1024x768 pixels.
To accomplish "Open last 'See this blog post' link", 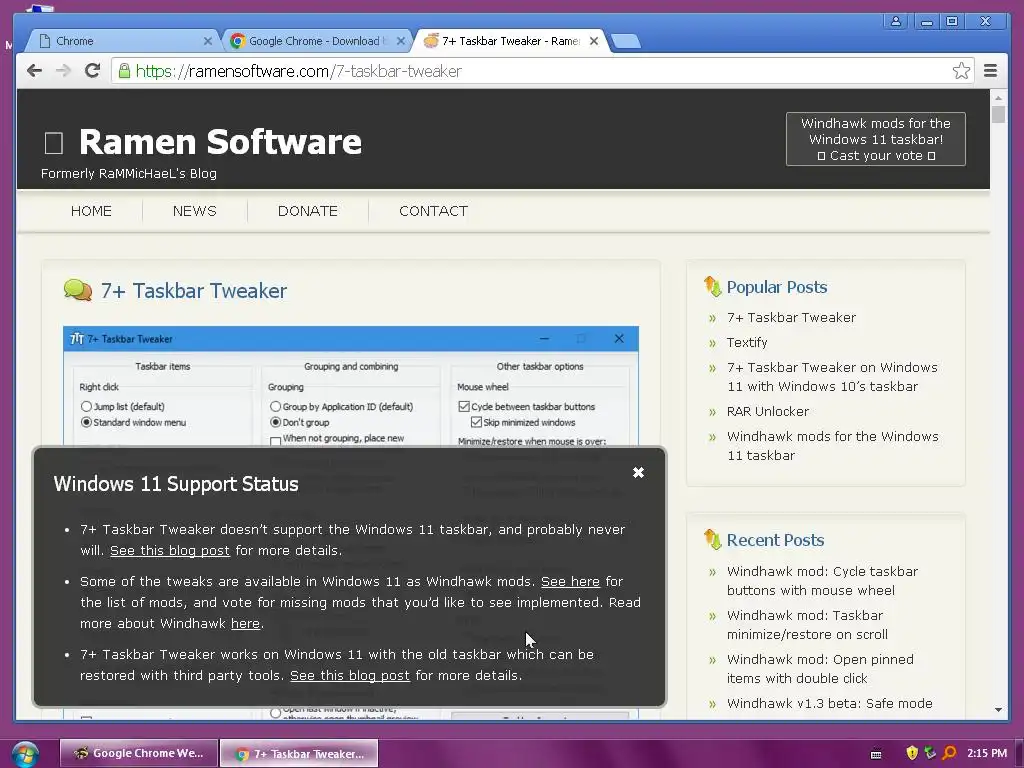I will [350, 675].
